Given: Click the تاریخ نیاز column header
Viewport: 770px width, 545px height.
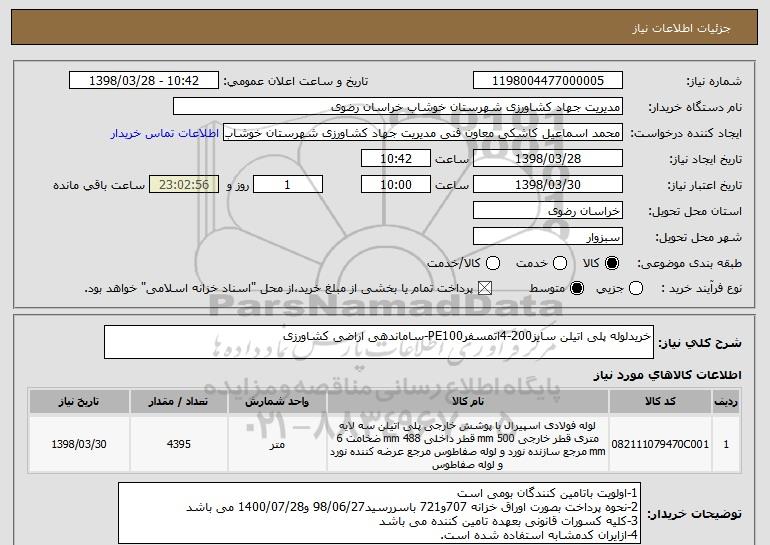Looking at the screenshot, I should pos(79,402).
